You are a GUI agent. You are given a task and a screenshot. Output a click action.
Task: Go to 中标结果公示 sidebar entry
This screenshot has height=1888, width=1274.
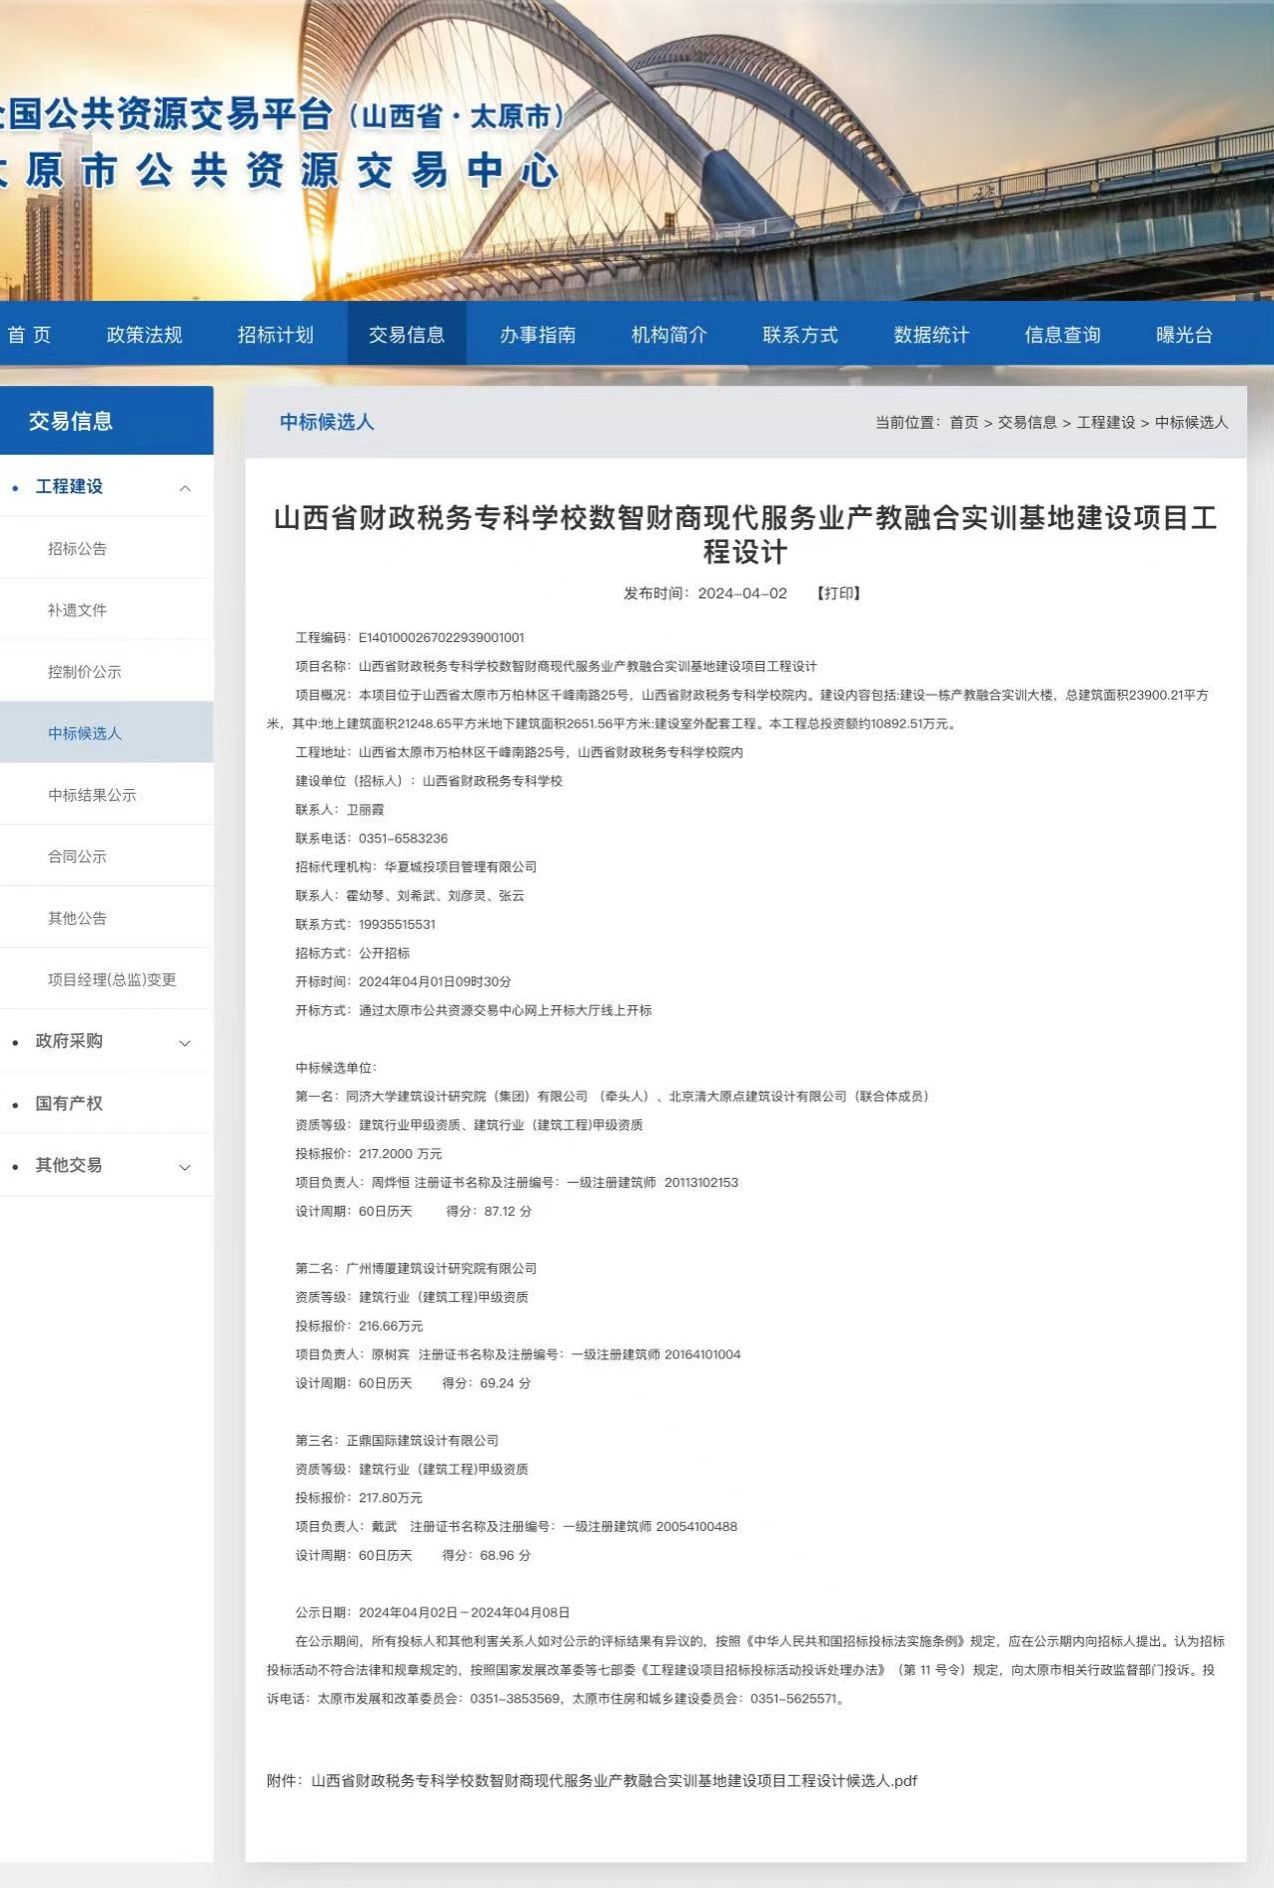(x=92, y=795)
